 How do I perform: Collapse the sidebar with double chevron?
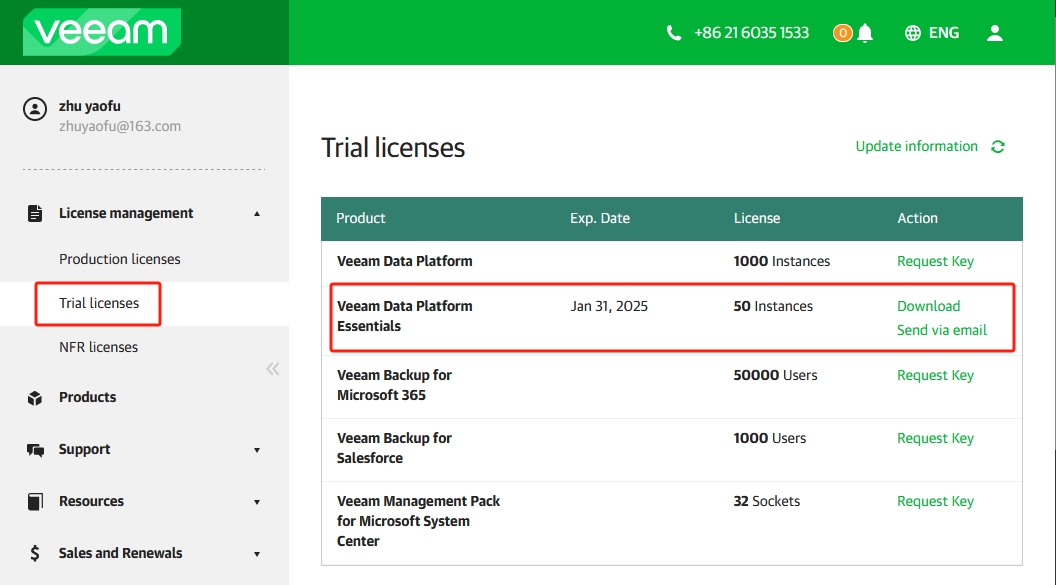[x=273, y=368]
